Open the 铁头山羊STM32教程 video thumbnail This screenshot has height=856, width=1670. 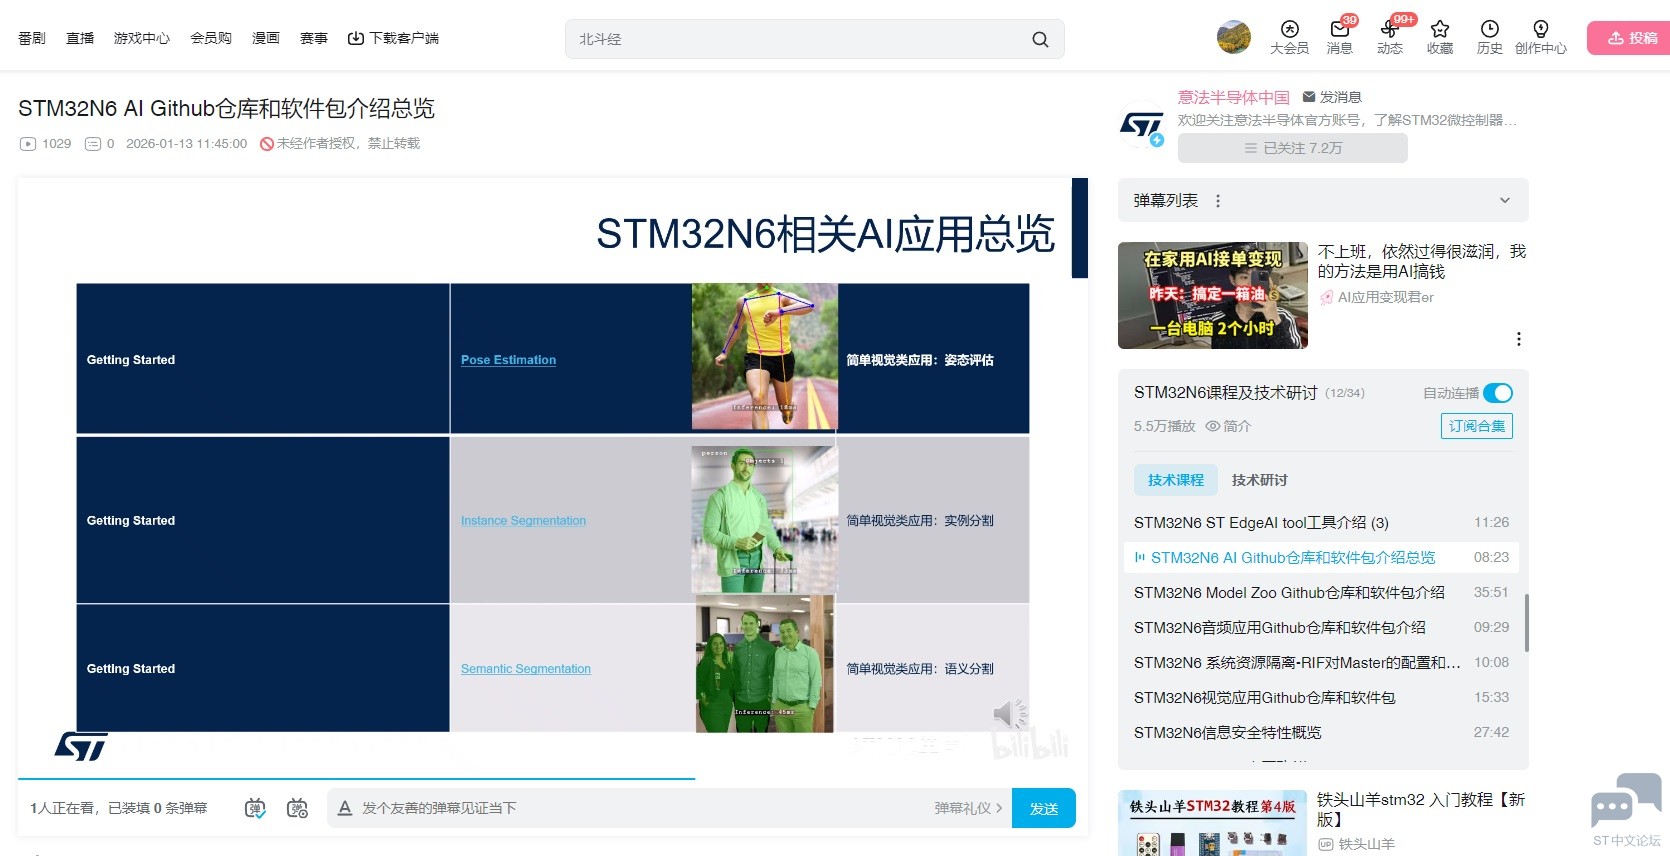click(x=1213, y=823)
